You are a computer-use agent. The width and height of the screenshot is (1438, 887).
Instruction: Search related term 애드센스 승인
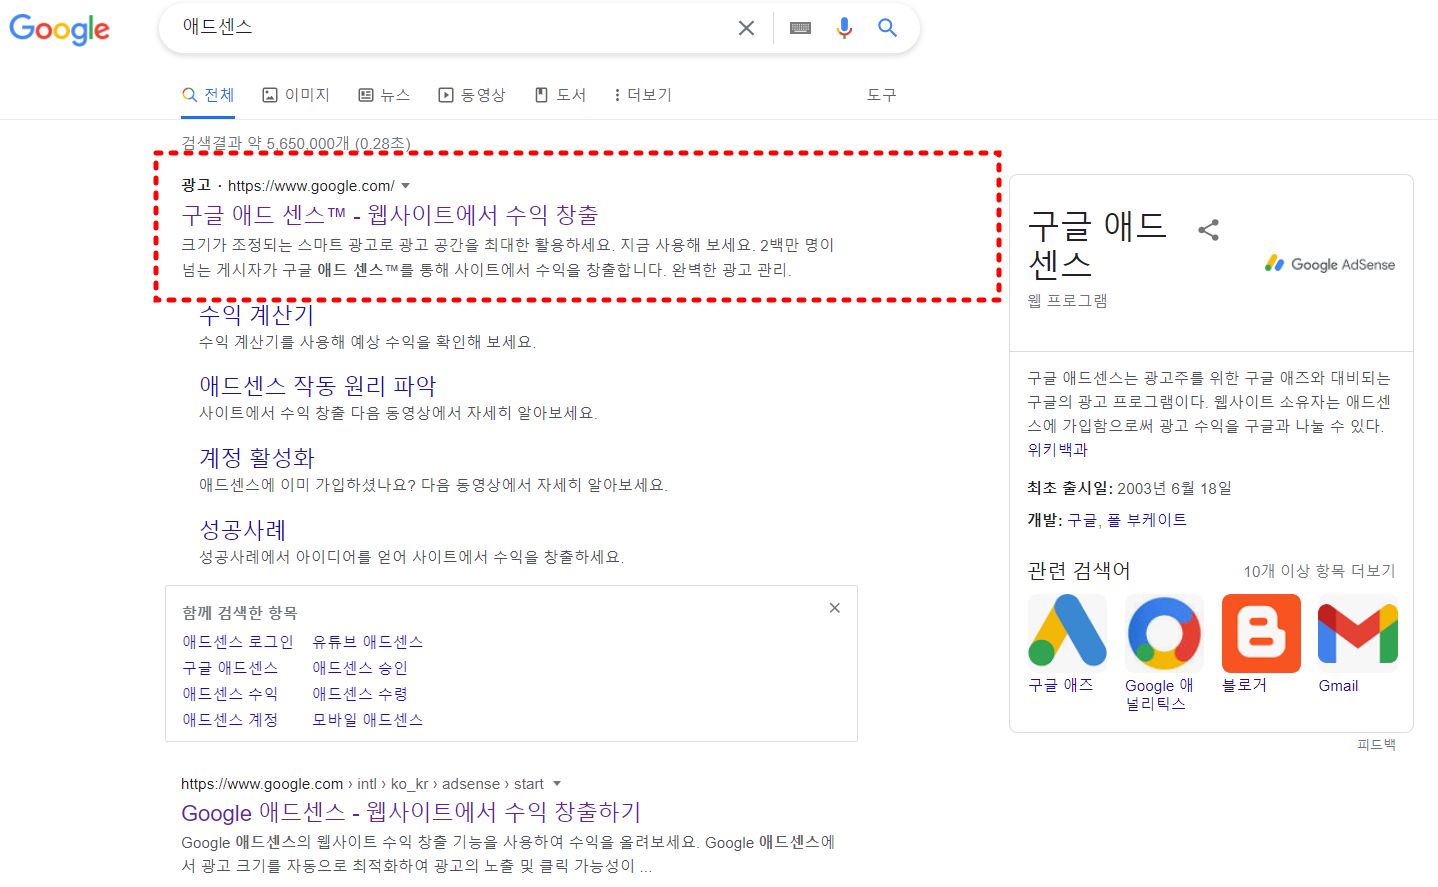pos(360,668)
